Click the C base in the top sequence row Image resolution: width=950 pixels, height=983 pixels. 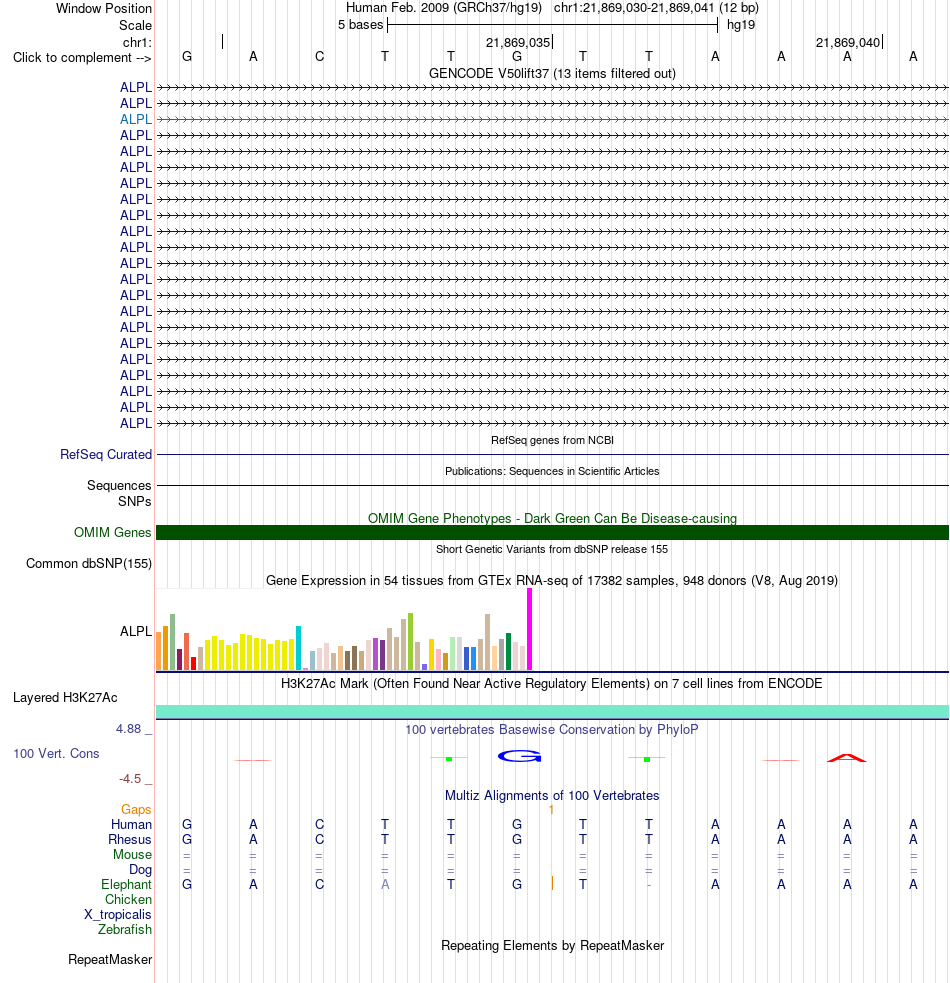(x=319, y=57)
